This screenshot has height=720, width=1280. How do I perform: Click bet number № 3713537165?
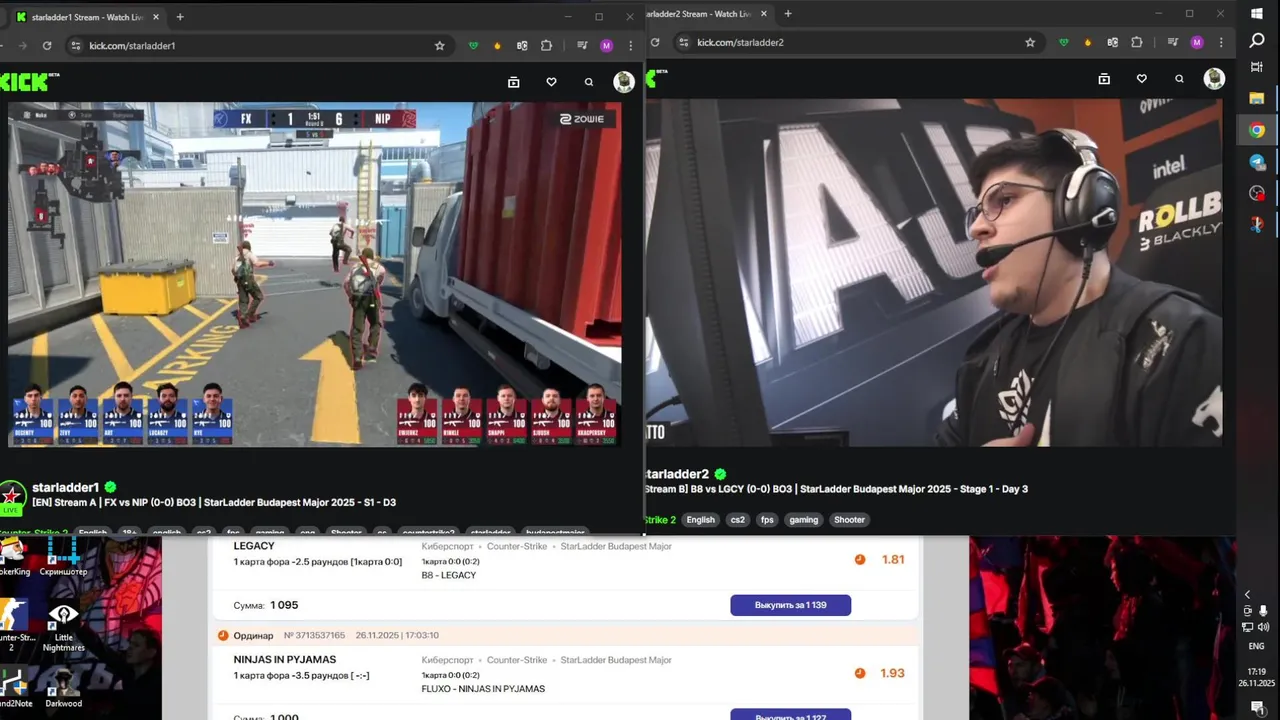tap(314, 635)
